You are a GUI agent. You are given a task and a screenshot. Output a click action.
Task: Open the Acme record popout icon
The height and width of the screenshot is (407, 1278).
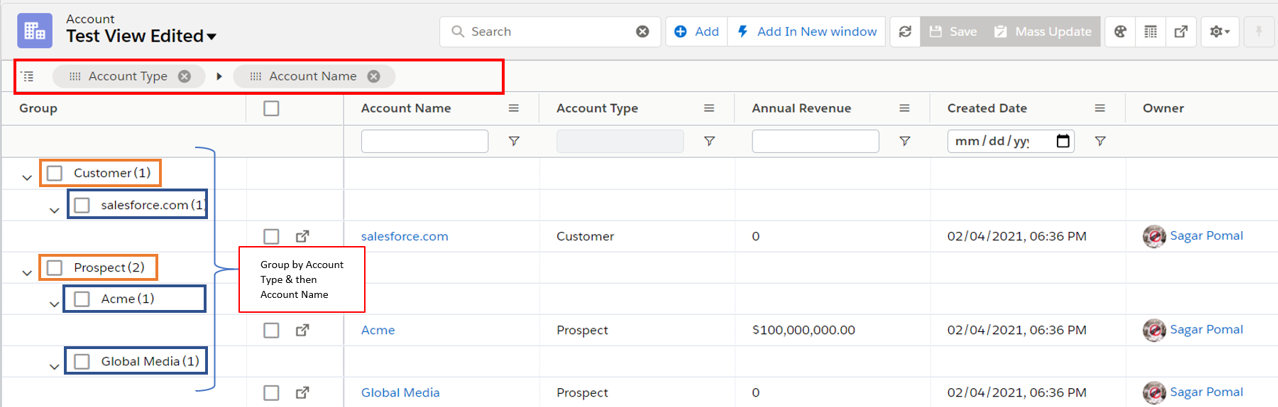(303, 330)
